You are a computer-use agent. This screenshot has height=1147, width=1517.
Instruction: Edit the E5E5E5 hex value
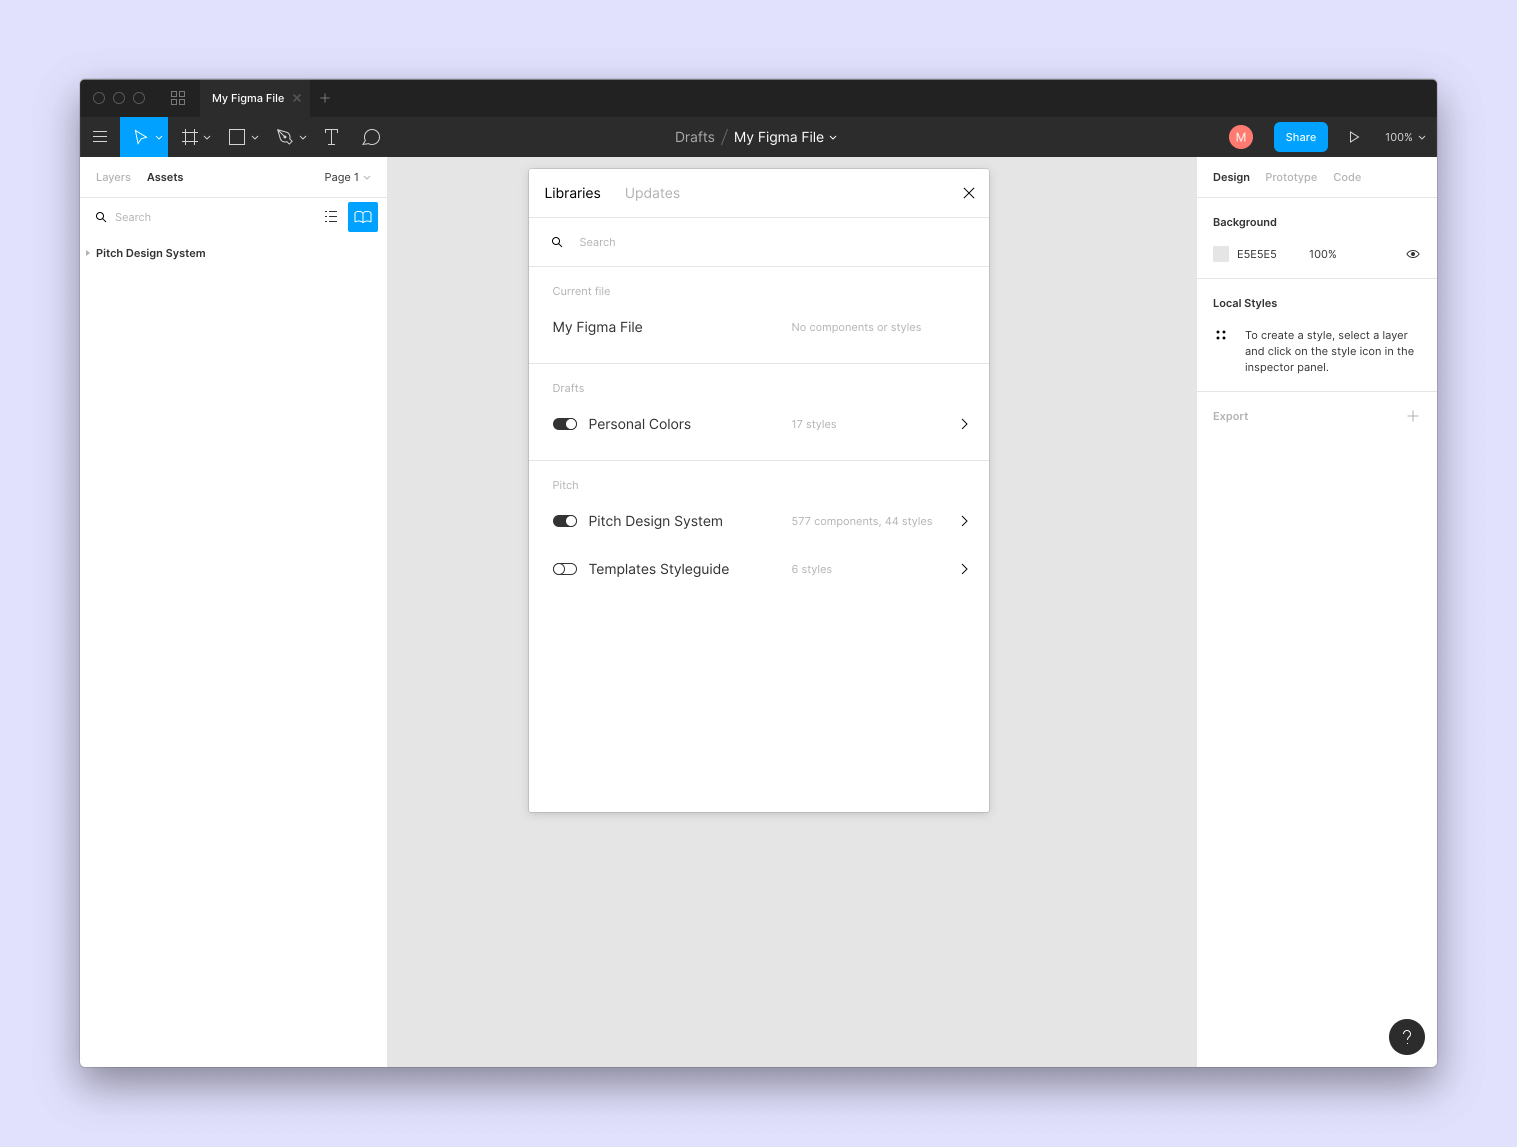(x=1257, y=254)
